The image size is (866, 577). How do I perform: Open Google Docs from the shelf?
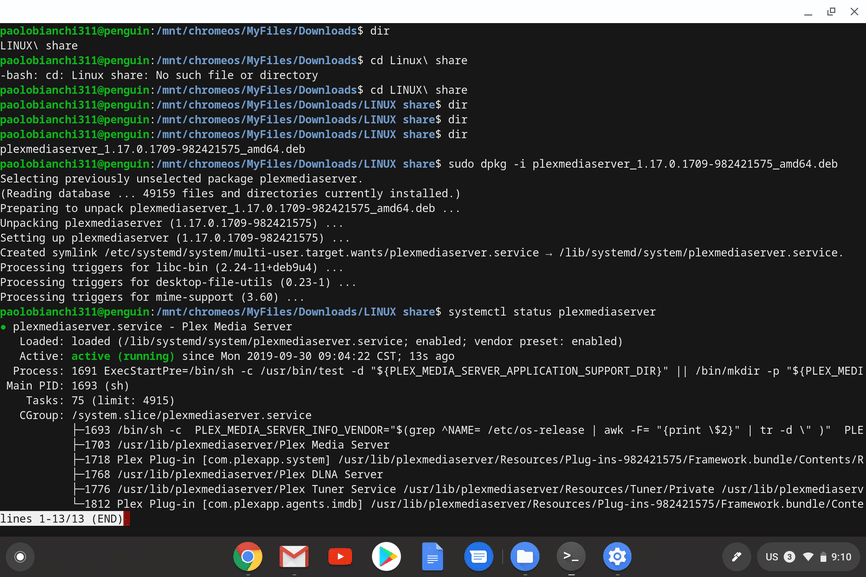tap(432, 557)
